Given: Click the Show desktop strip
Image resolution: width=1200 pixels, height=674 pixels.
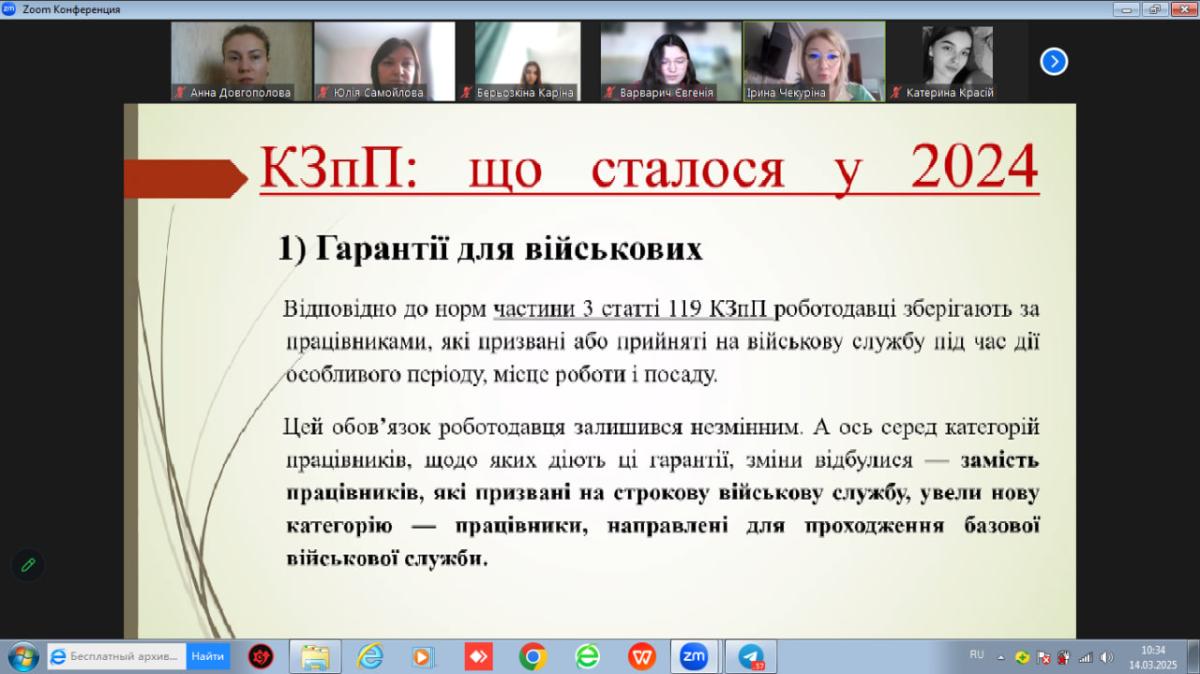Looking at the screenshot, I should pyautogui.click(x=1193, y=656).
